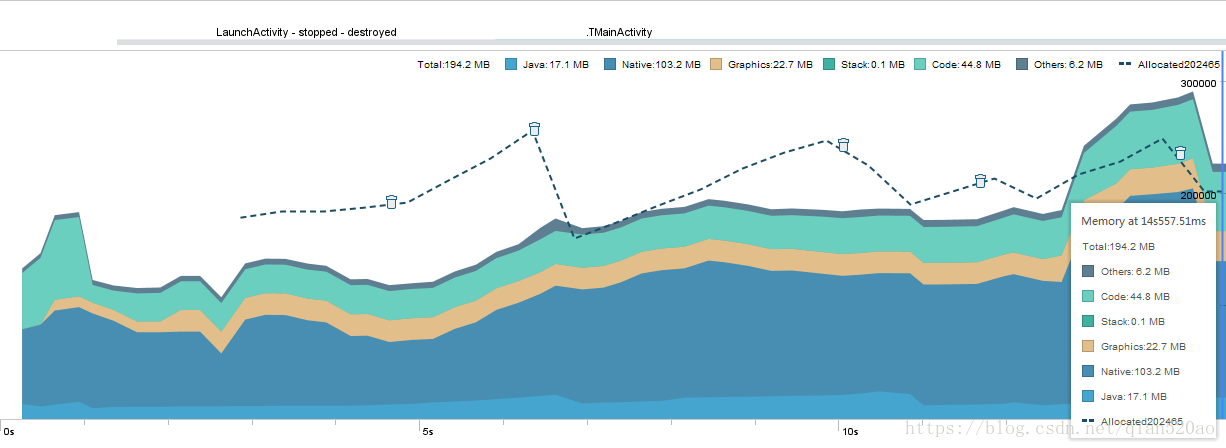Viewport: 1226px width, 448px height.
Task: Click the 10s marker on time axis
Action: pos(850,432)
